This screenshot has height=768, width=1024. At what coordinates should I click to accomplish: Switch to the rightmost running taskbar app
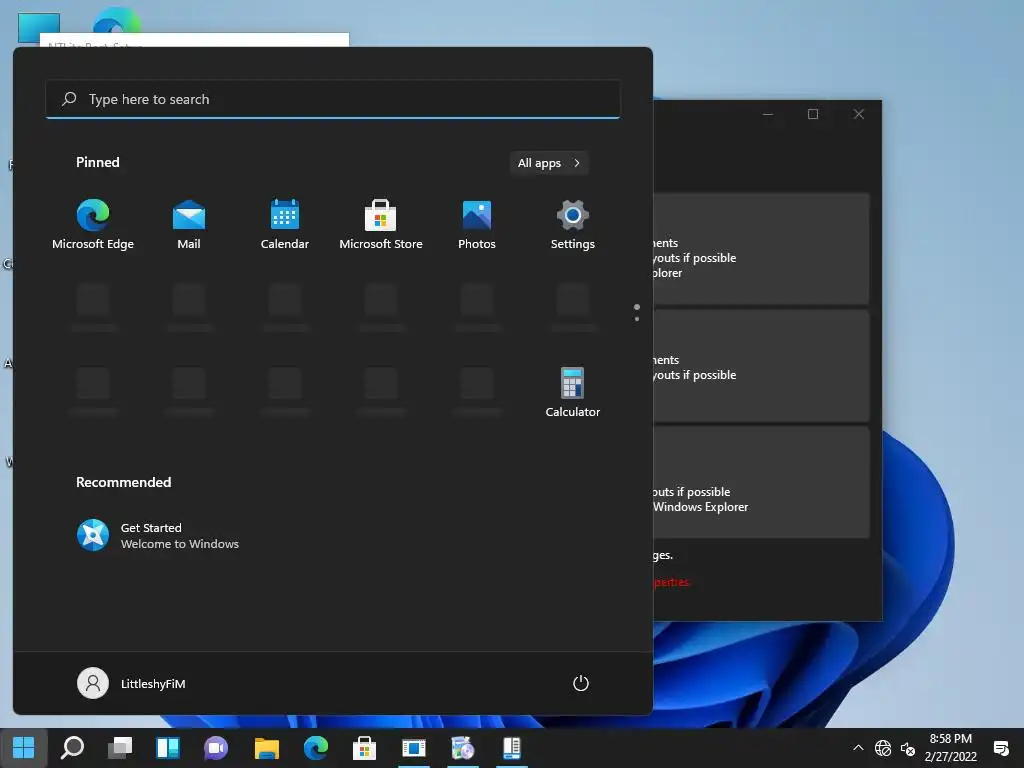pyautogui.click(x=512, y=748)
